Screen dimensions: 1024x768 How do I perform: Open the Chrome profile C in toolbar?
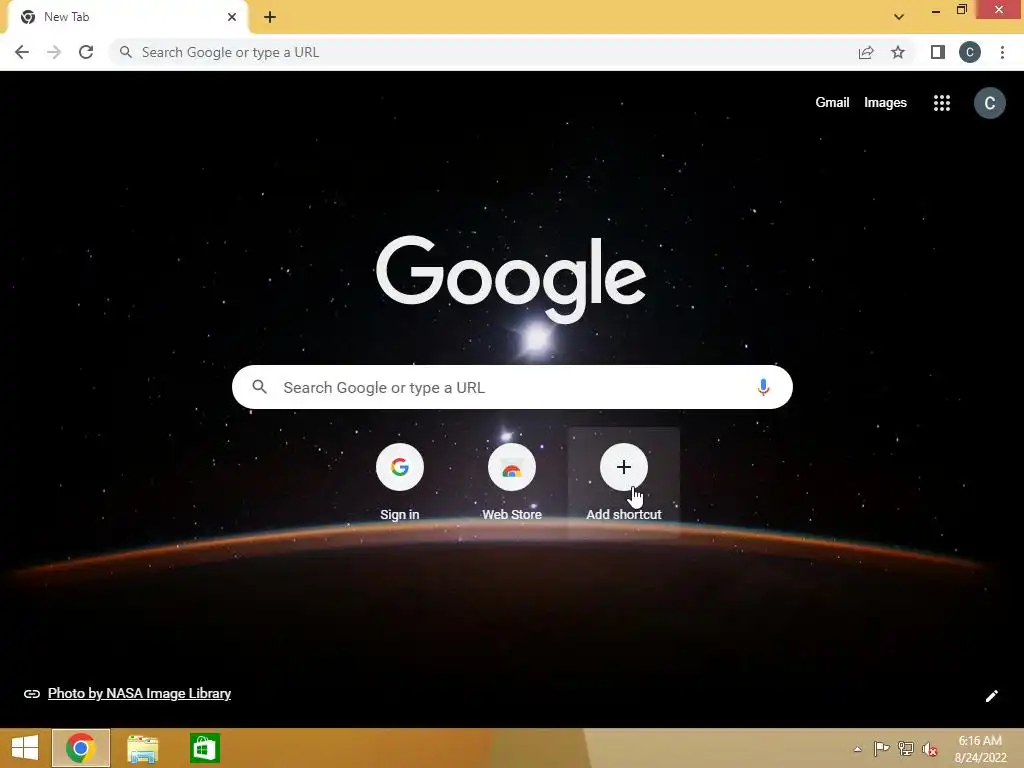970,52
